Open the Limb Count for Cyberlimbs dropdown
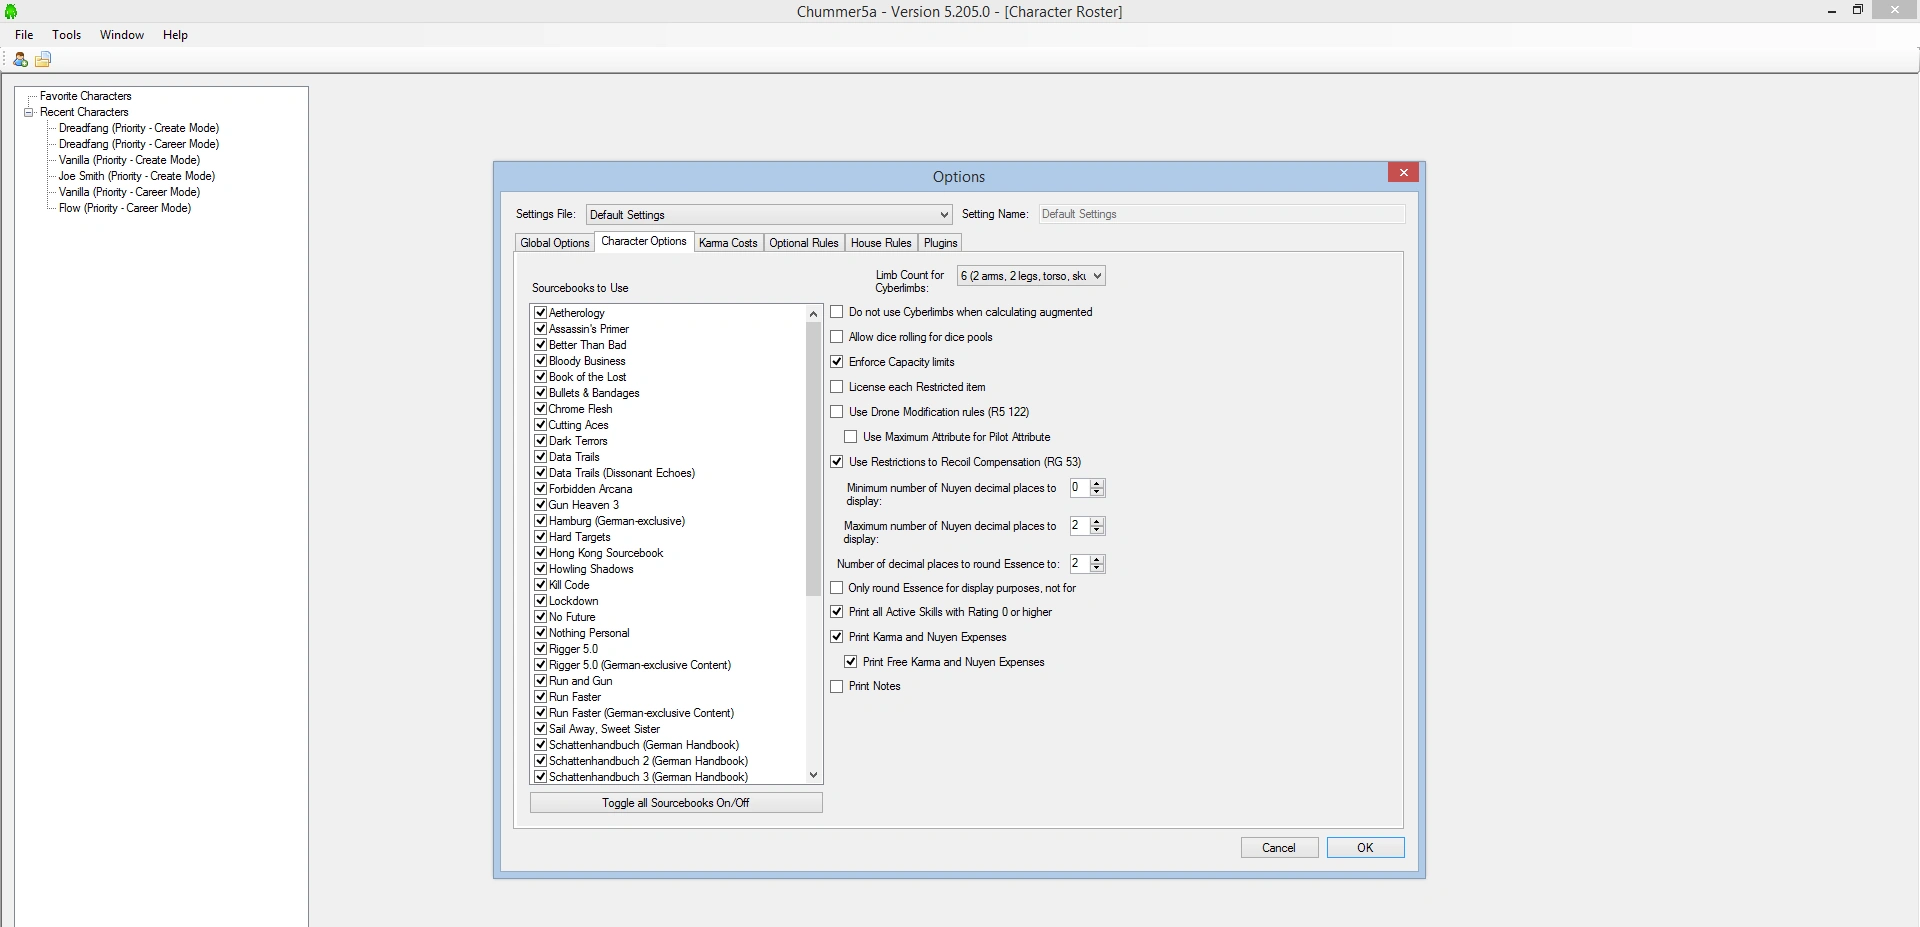 pyautogui.click(x=1031, y=276)
